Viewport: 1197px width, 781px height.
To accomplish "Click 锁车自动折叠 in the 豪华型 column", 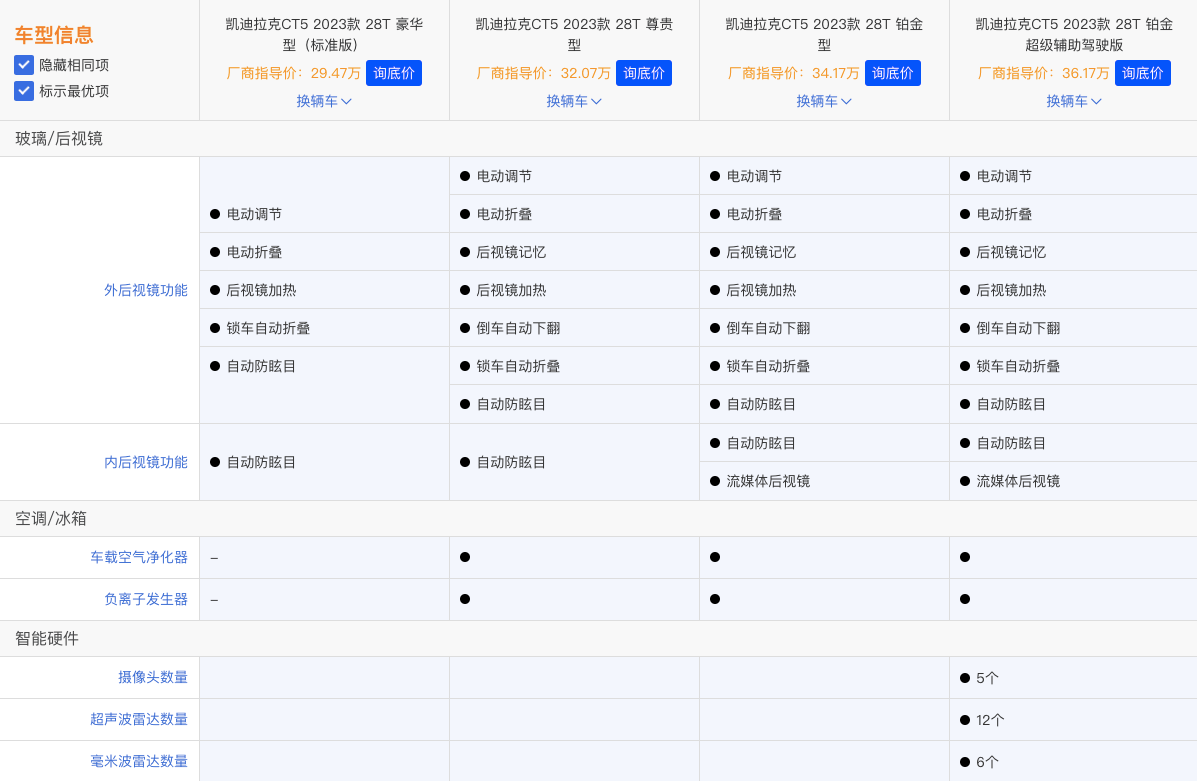I will [268, 328].
